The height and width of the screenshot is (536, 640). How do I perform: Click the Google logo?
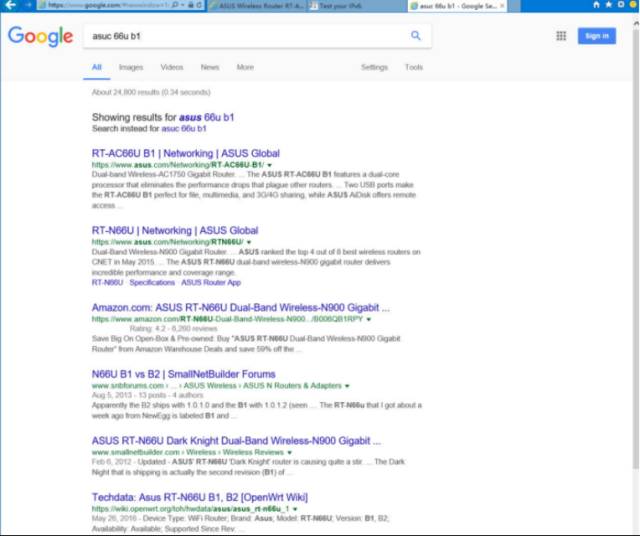coord(40,36)
